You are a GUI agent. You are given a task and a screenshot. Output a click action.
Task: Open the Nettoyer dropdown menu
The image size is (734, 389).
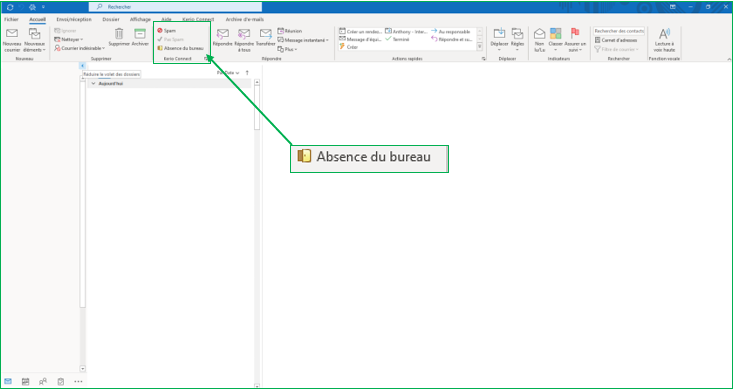[x=69, y=39]
